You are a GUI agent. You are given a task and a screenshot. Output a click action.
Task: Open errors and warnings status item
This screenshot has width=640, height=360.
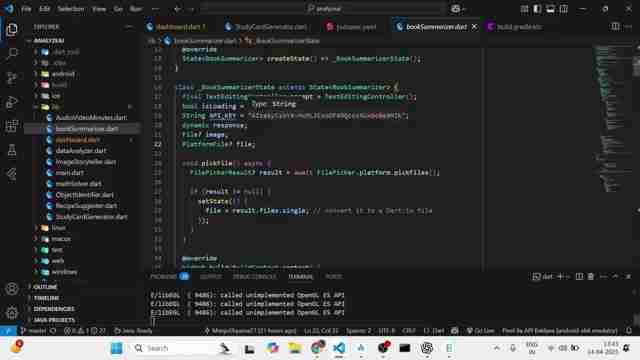point(84,331)
